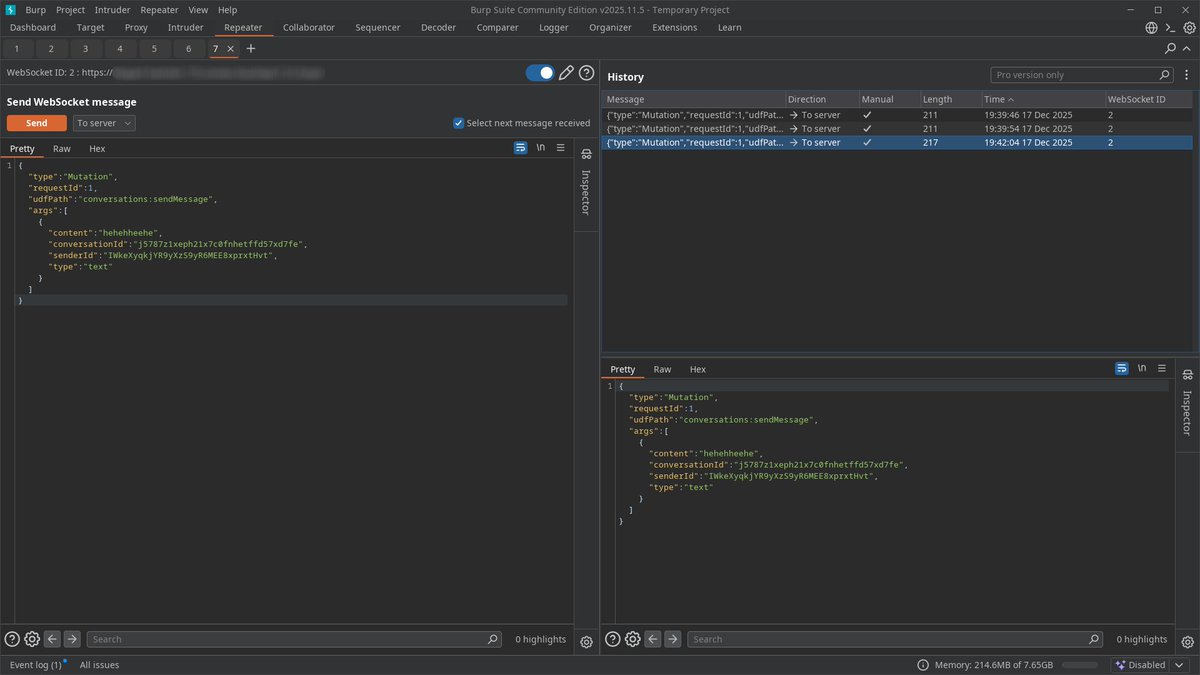This screenshot has width=1200, height=675.
Task: Toggle show non-printable \n in history viewer
Action: [1142, 369]
